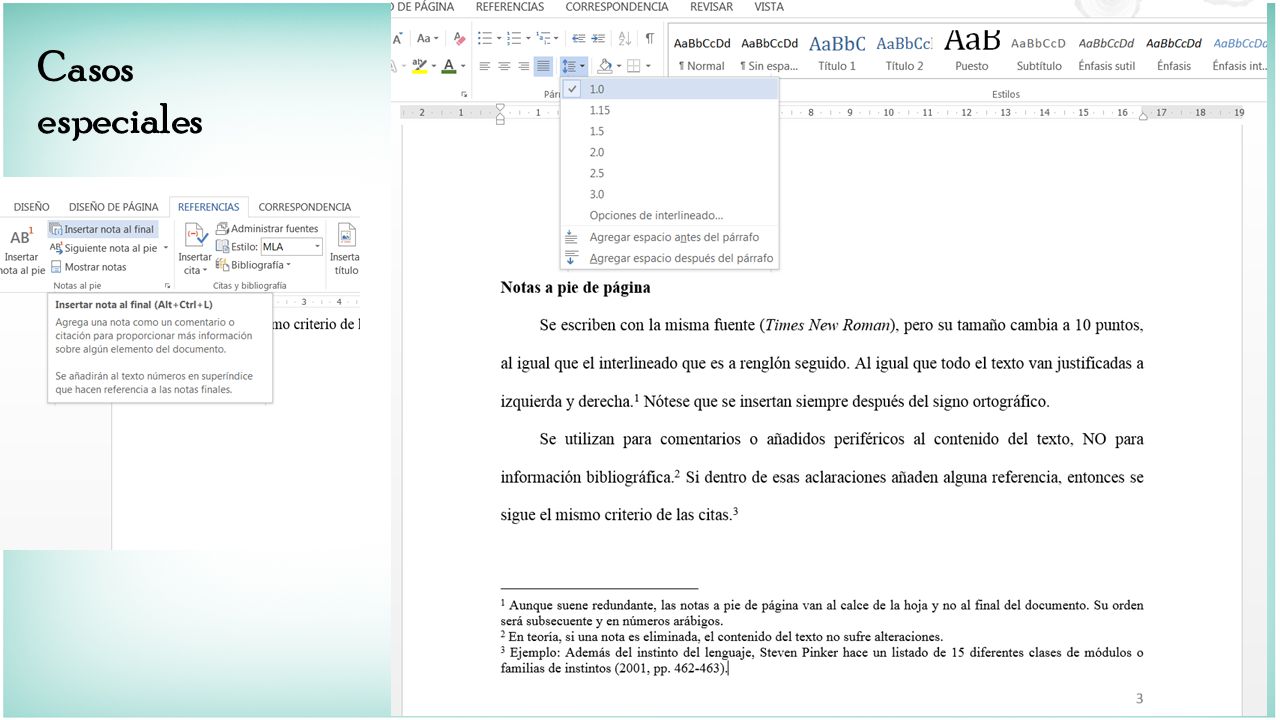Click Insertar nota al final
1280x720 pixels.
pos(102,229)
